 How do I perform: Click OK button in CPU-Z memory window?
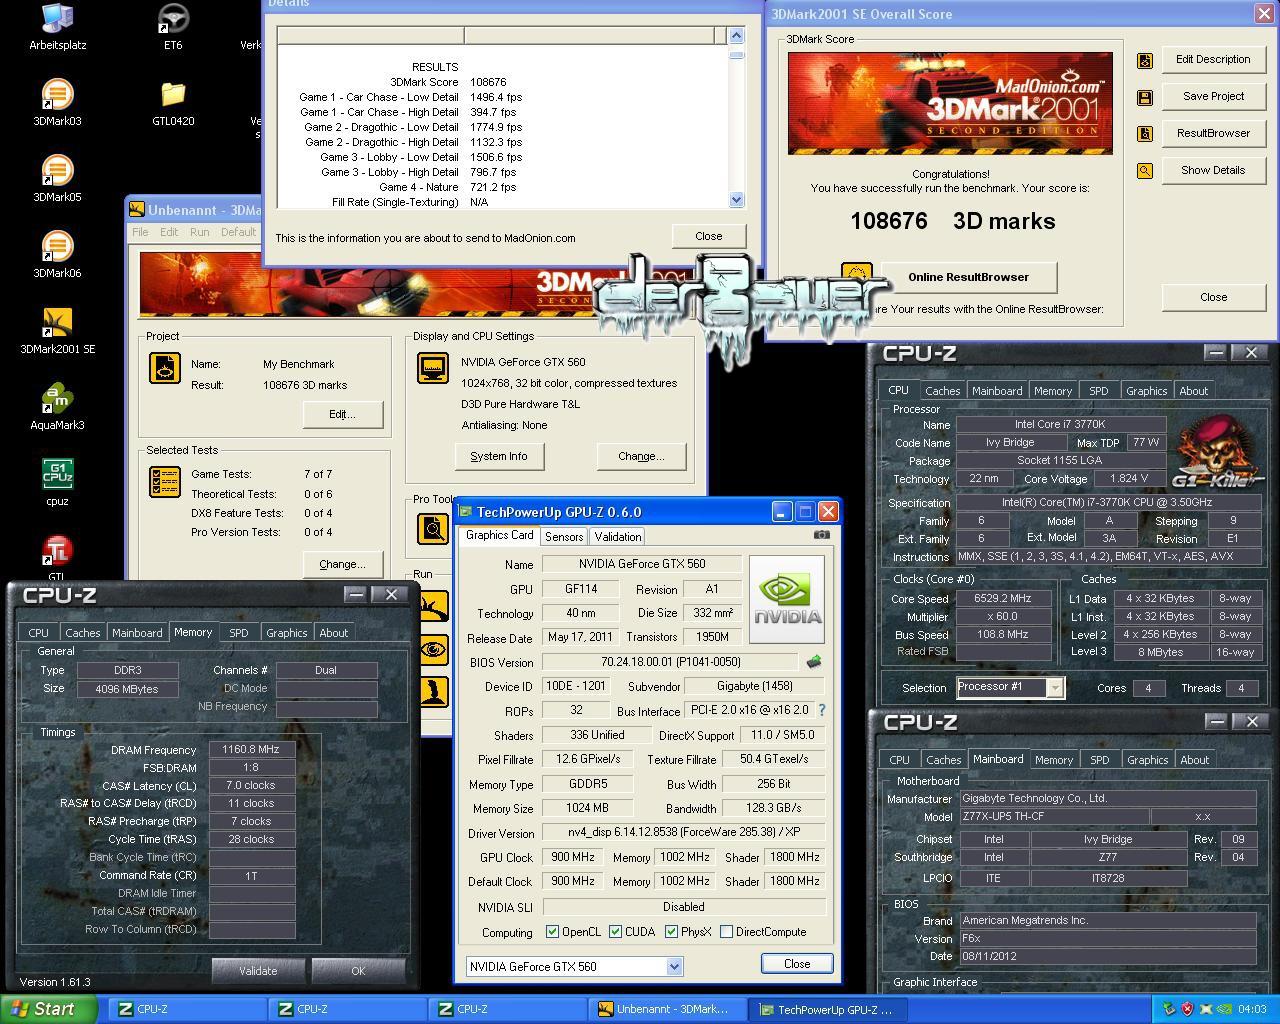358,971
